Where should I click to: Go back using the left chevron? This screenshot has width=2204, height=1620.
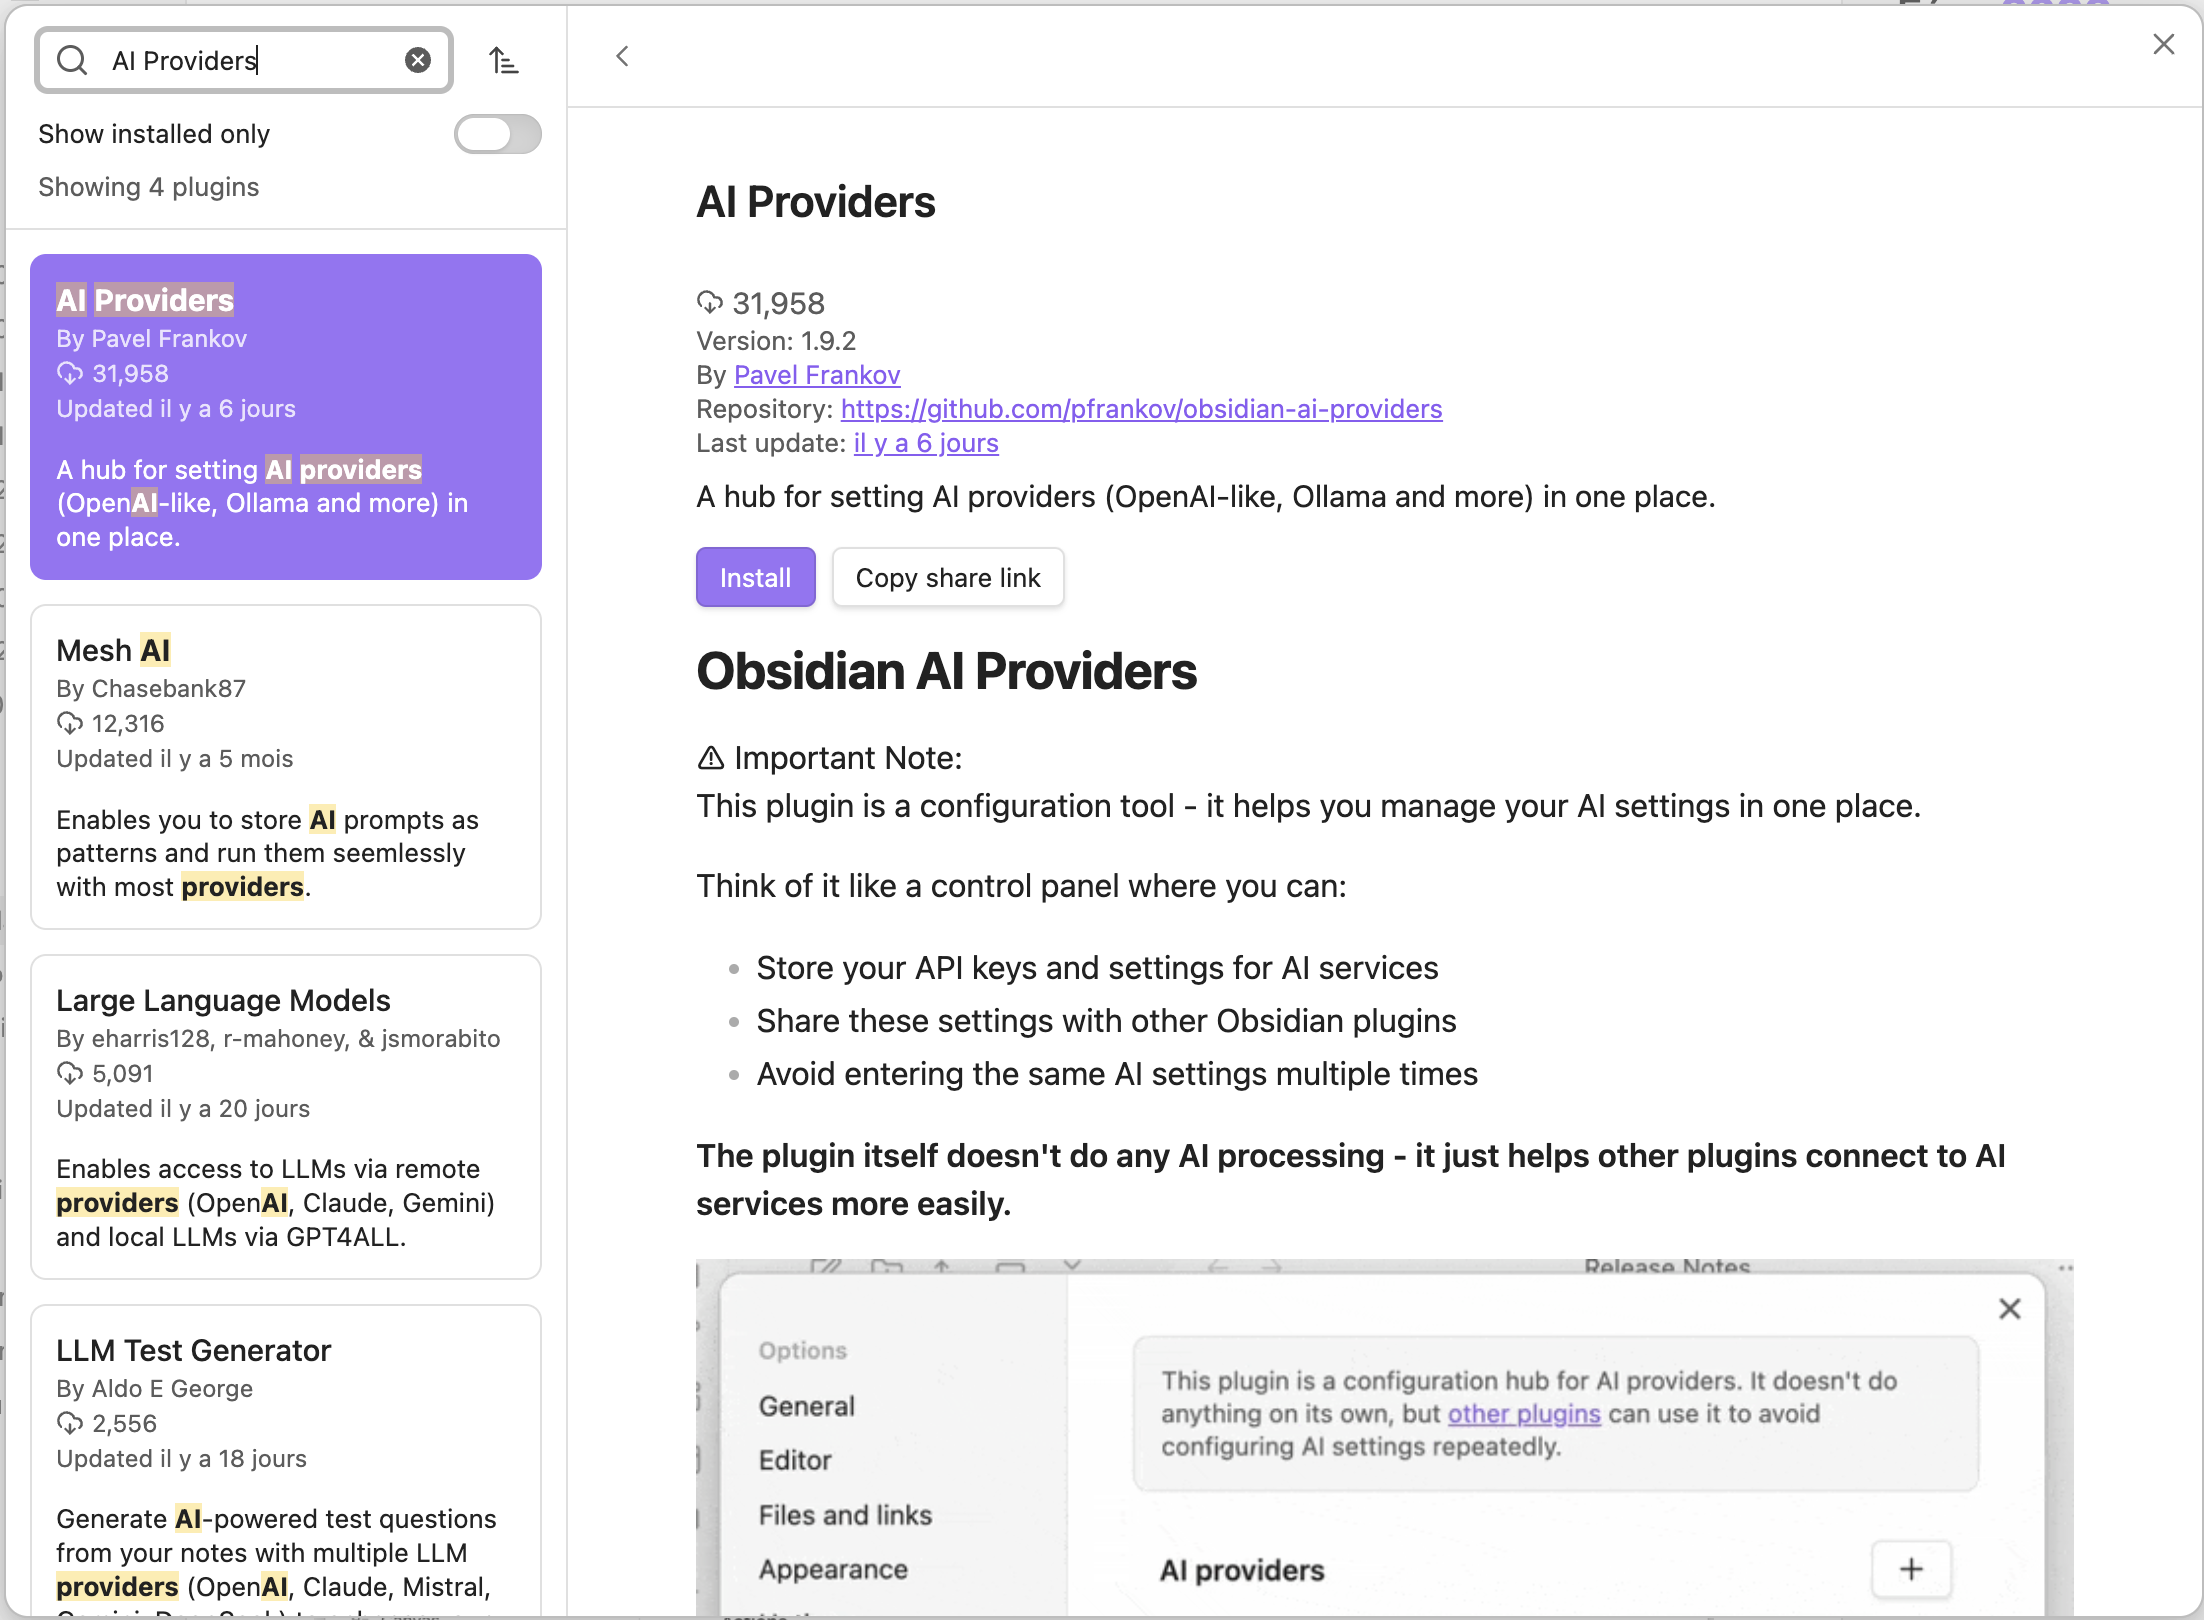coord(622,57)
